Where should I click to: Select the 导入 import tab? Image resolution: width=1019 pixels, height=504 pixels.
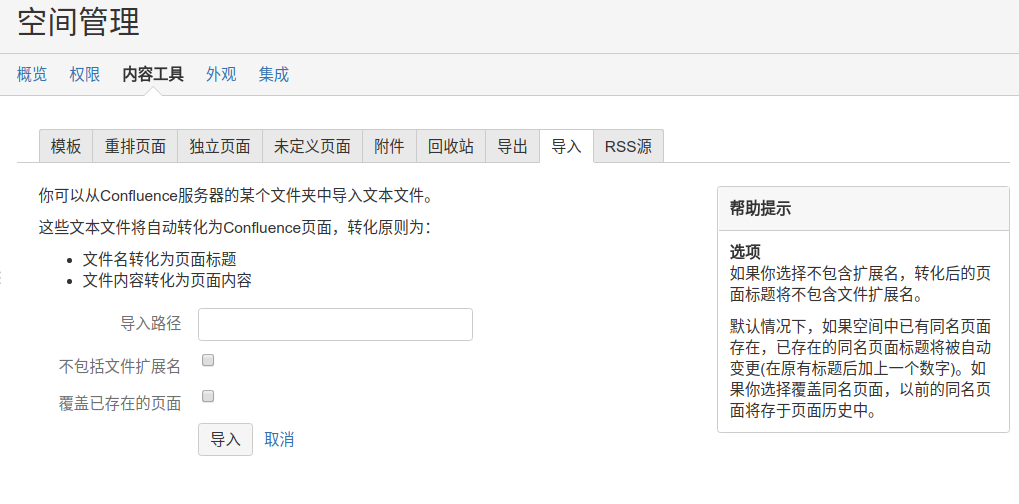click(566, 146)
